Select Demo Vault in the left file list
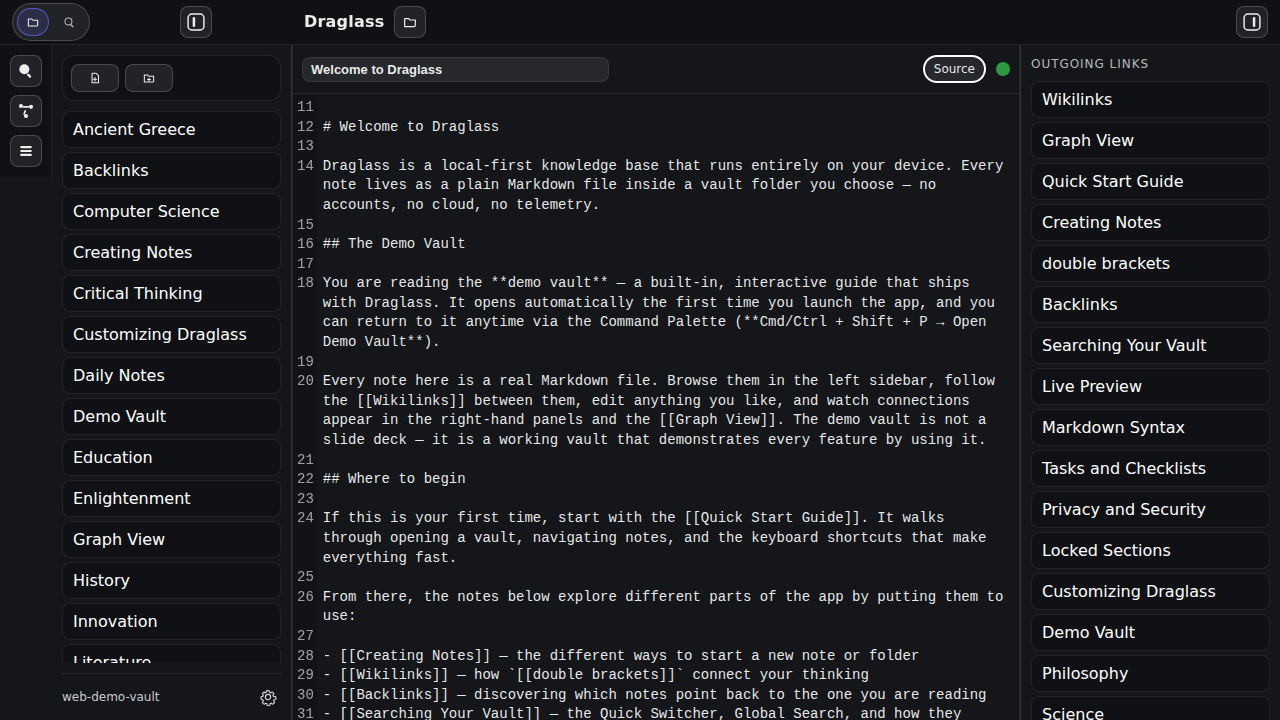 click(171, 416)
